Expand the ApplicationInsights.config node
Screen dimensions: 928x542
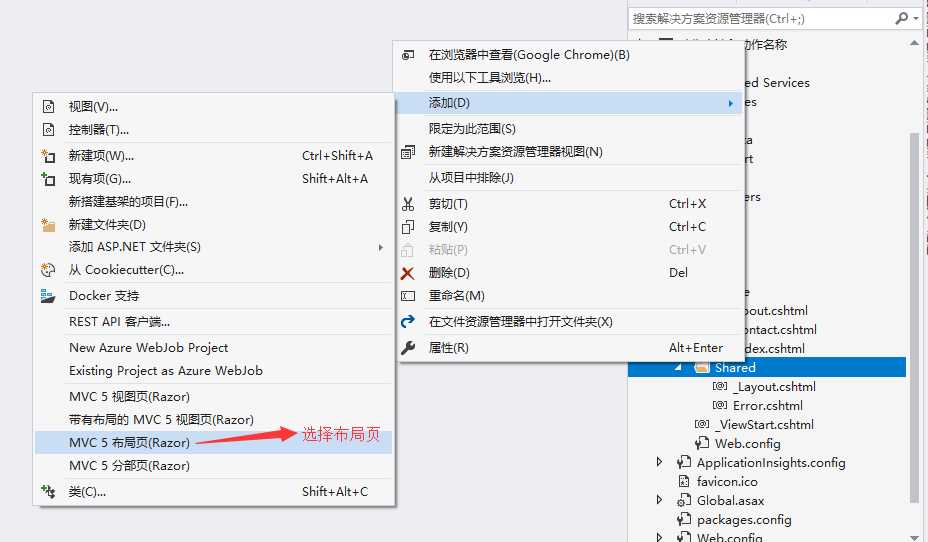click(659, 462)
